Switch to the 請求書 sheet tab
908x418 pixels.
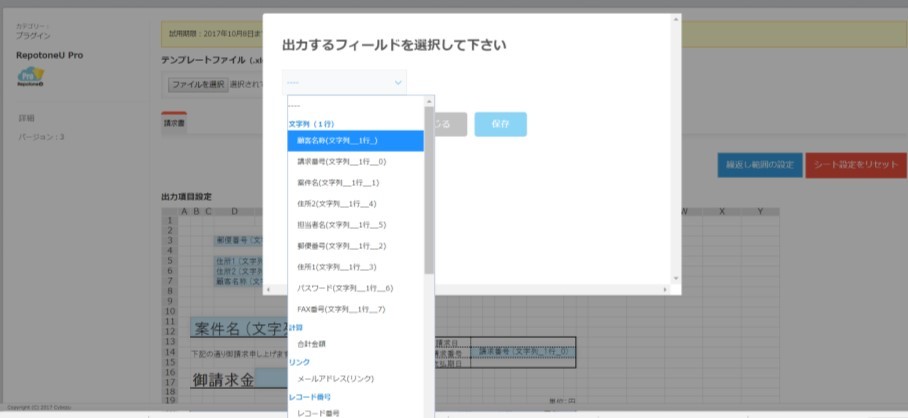pyautogui.click(x=174, y=123)
